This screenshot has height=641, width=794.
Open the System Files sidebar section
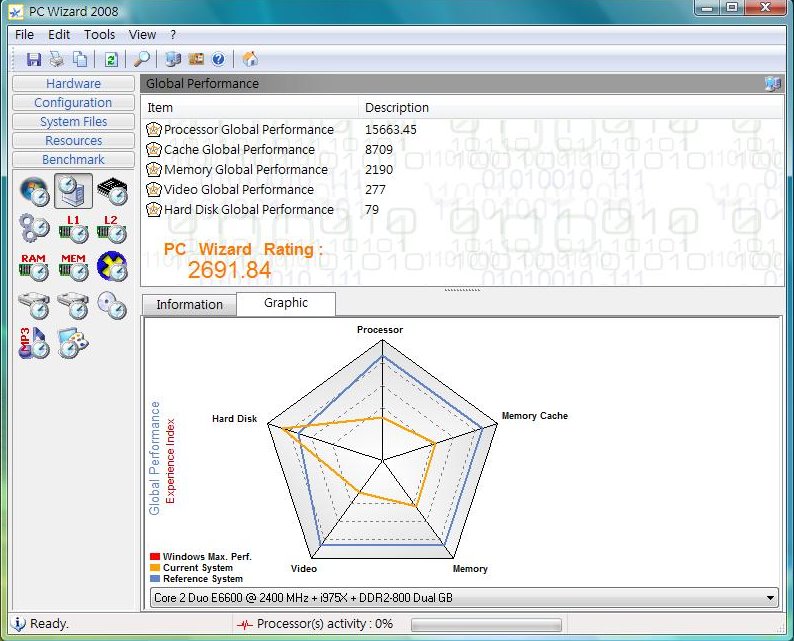coord(73,122)
